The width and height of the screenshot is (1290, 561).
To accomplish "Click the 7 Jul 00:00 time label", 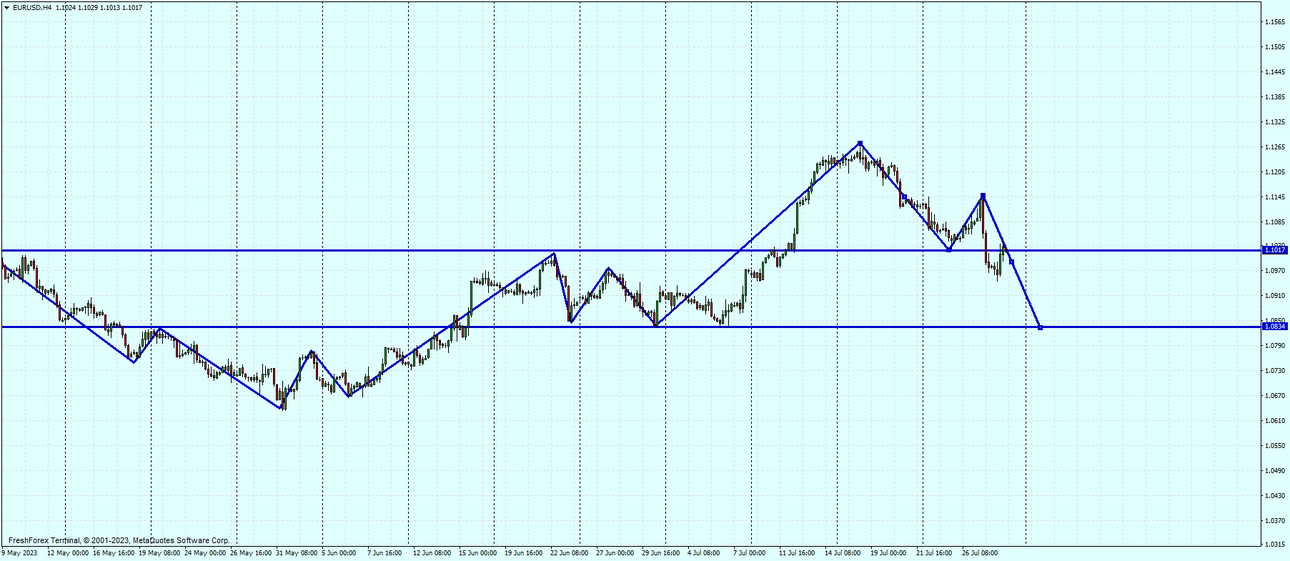I will point(749,553).
